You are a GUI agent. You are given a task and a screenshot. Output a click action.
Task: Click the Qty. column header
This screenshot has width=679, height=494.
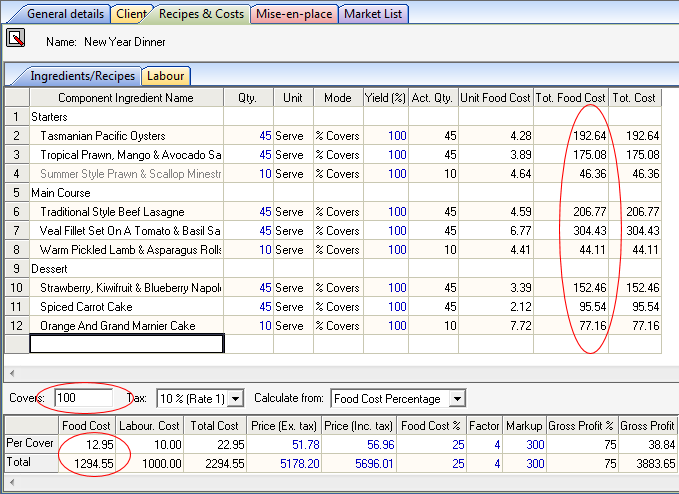pyautogui.click(x=248, y=97)
